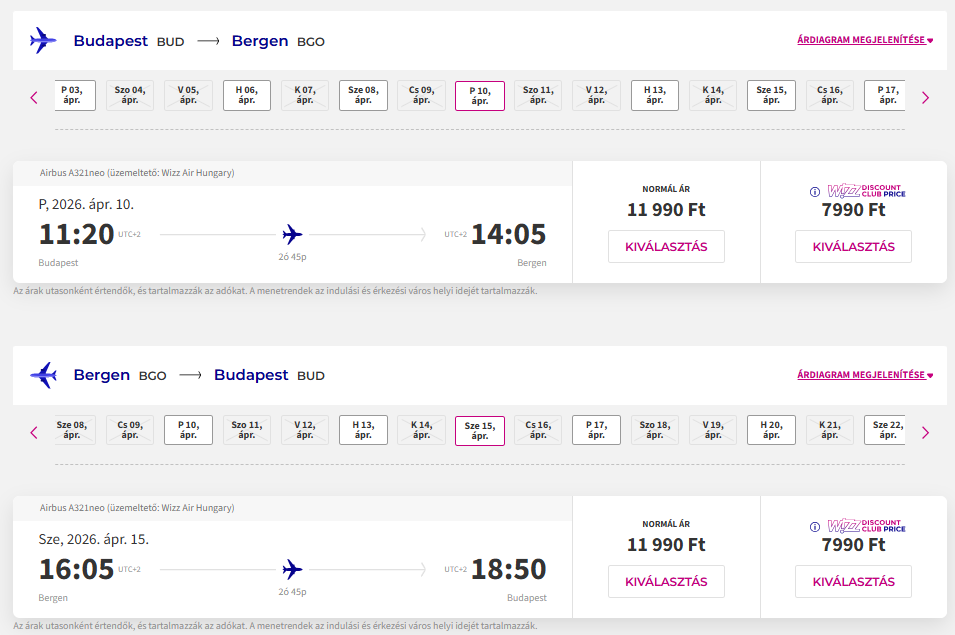The width and height of the screenshot is (955, 635).
Task: Select outbound date Sze 08, ápr.
Action: point(363,95)
